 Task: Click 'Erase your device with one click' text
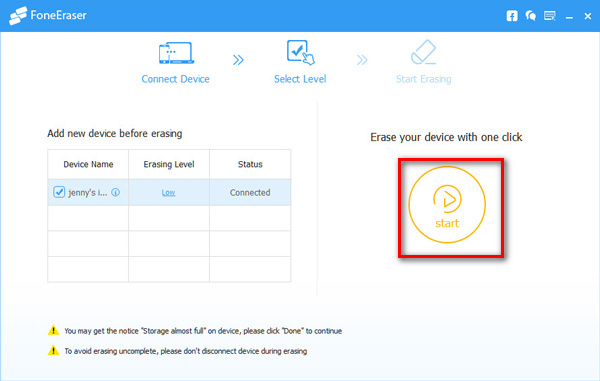point(446,137)
